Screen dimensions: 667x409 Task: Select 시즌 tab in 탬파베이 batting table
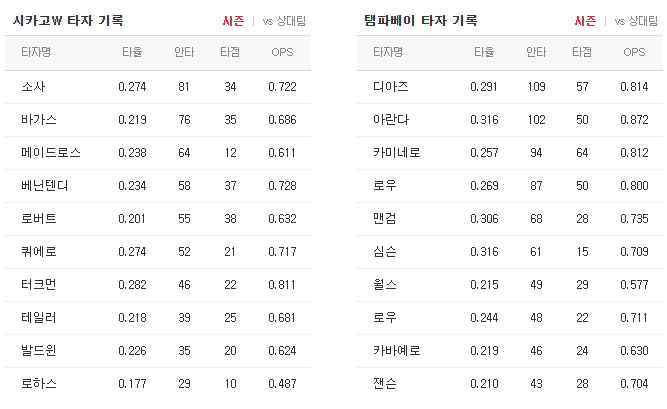pos(585,21)
